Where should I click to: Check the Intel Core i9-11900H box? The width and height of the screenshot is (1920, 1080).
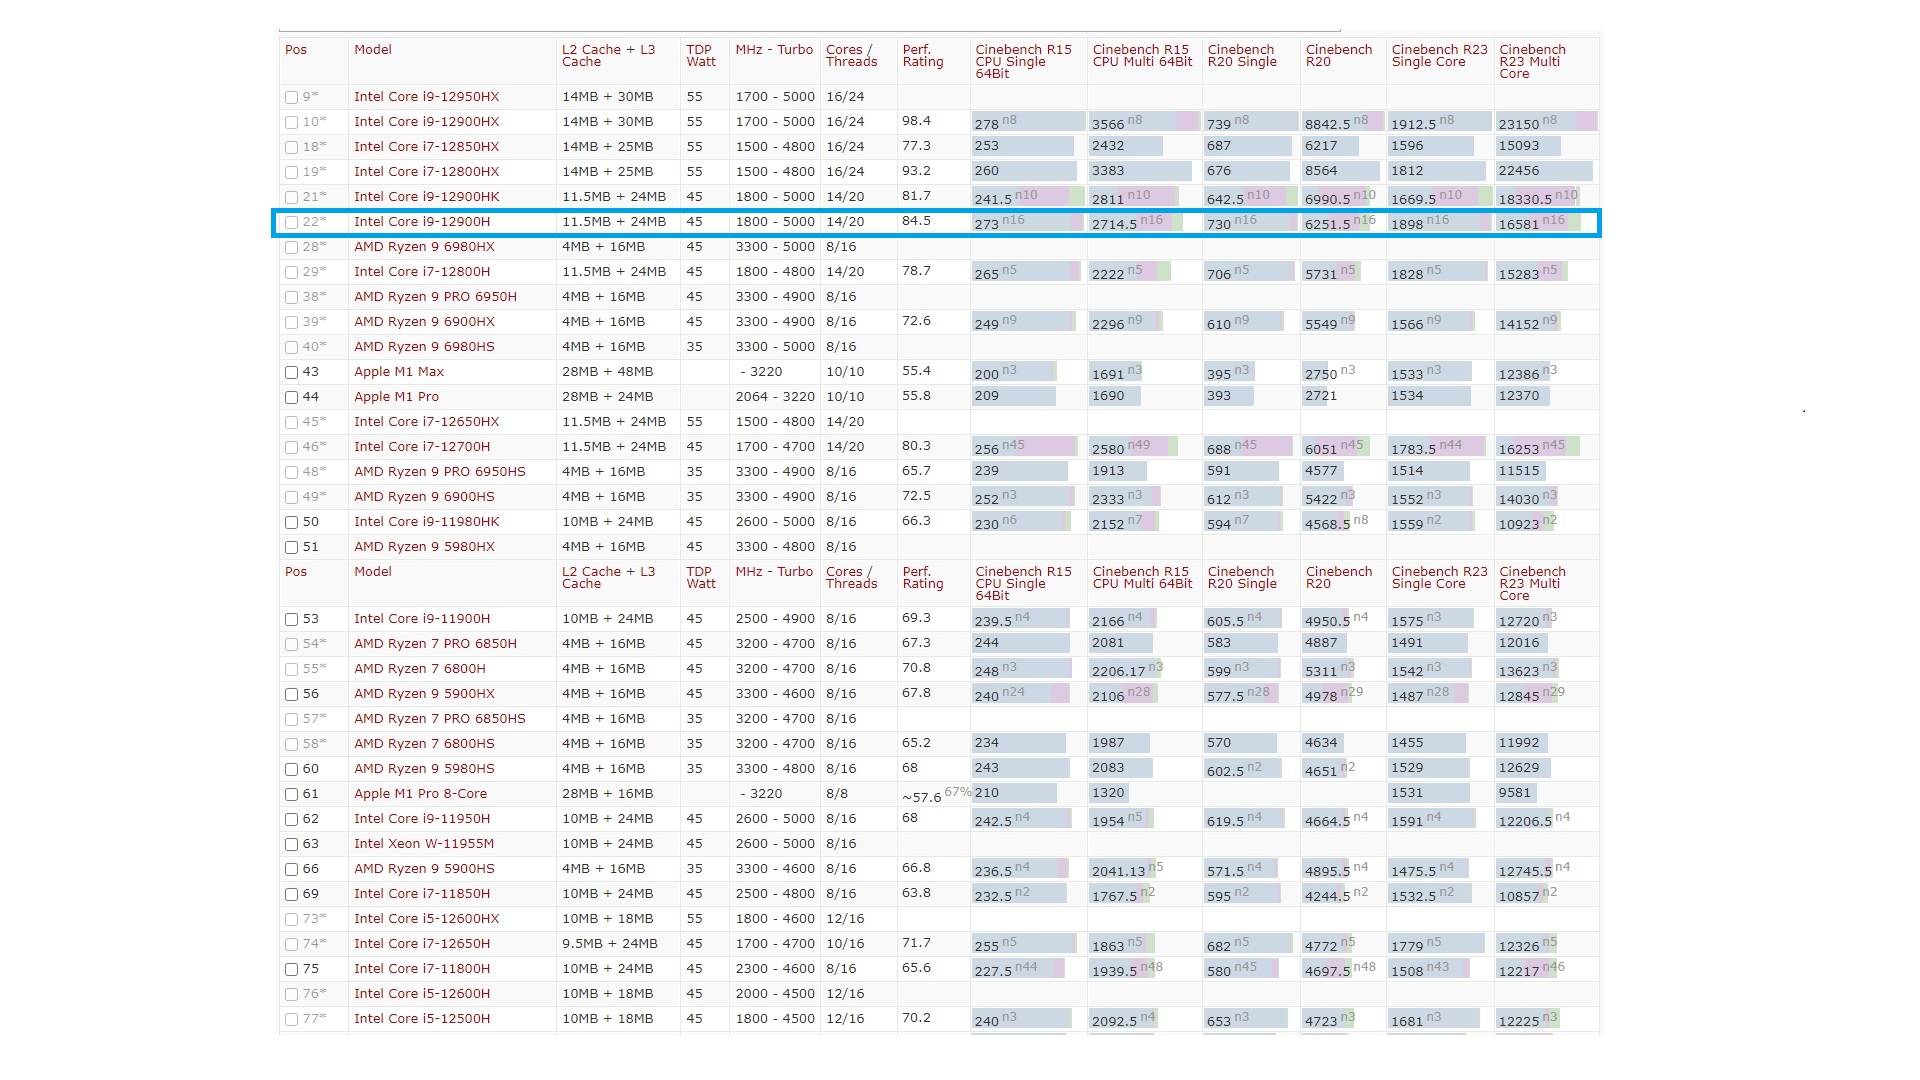(292, 619)
